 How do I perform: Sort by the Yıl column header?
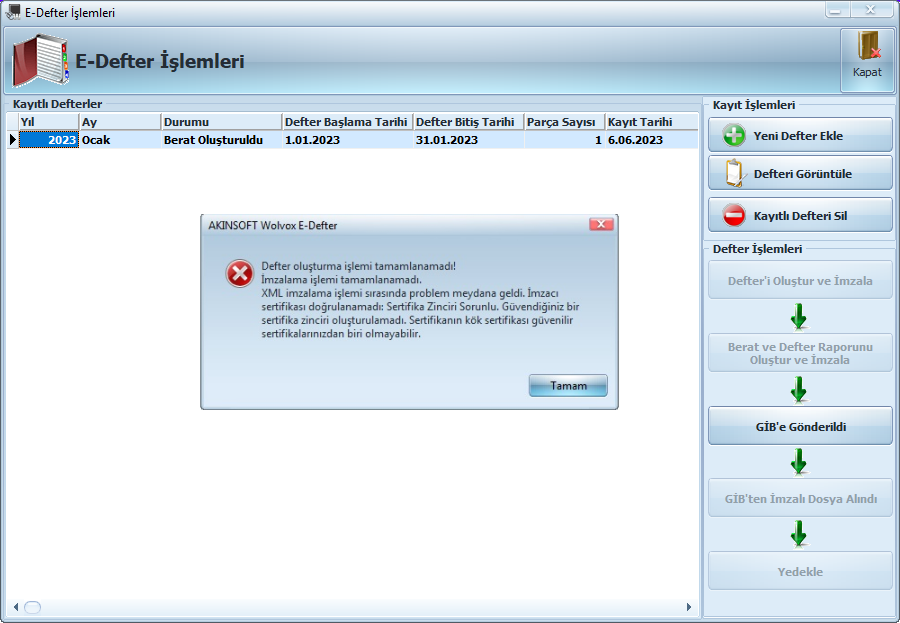(x=48, y=122)
